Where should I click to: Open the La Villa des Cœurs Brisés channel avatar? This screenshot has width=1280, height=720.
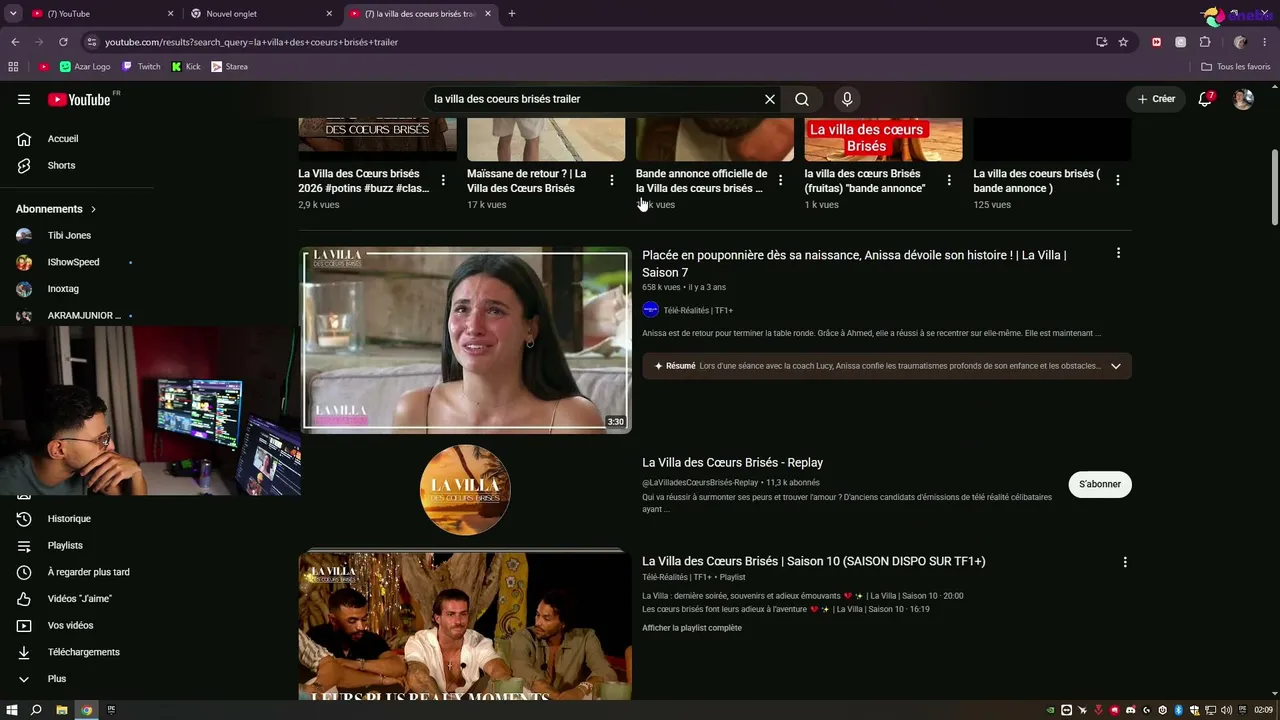[x=465, y=490]
